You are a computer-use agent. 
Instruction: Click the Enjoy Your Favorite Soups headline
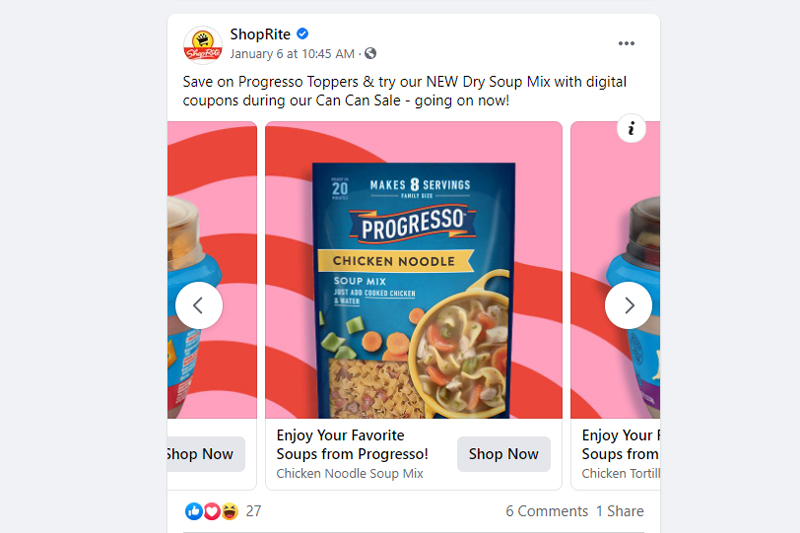[x=352, y=444]
